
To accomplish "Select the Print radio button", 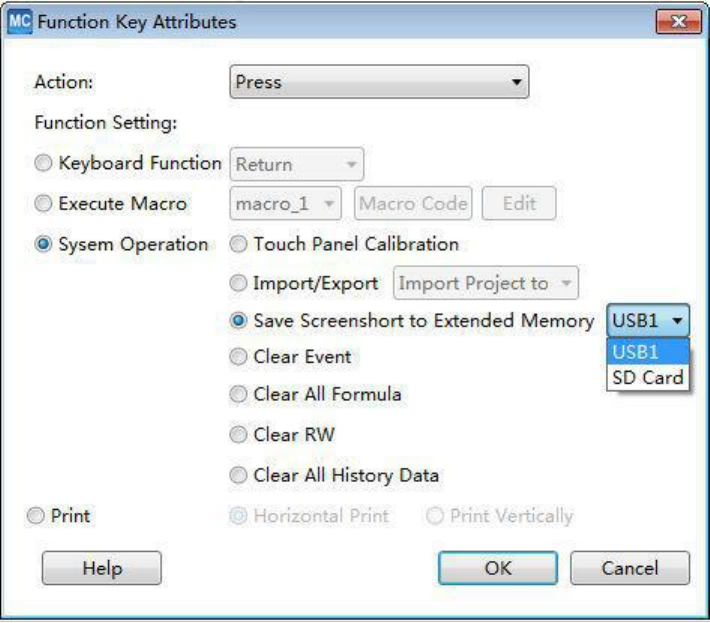I will 36,516.
